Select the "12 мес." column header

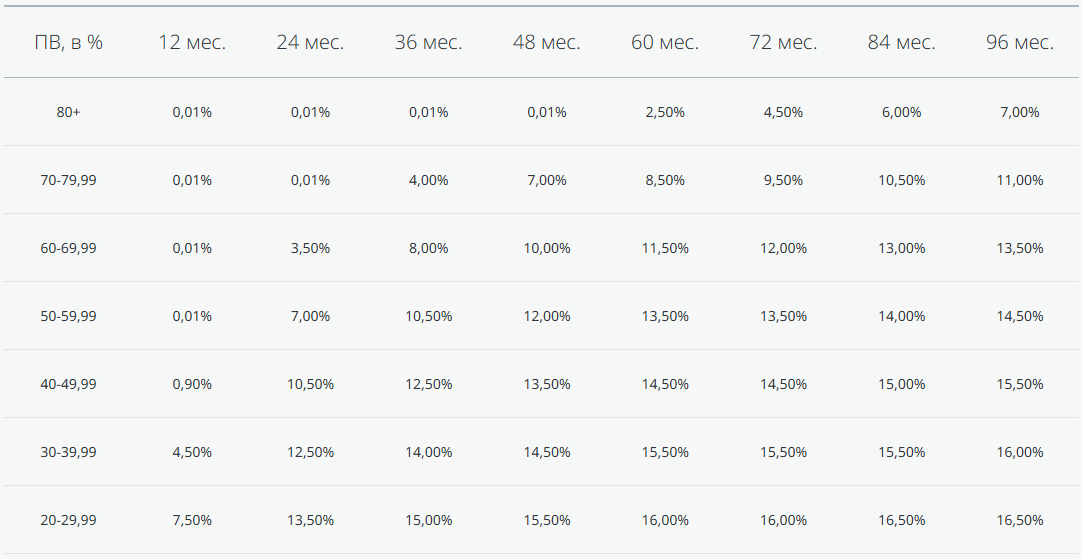192,43
